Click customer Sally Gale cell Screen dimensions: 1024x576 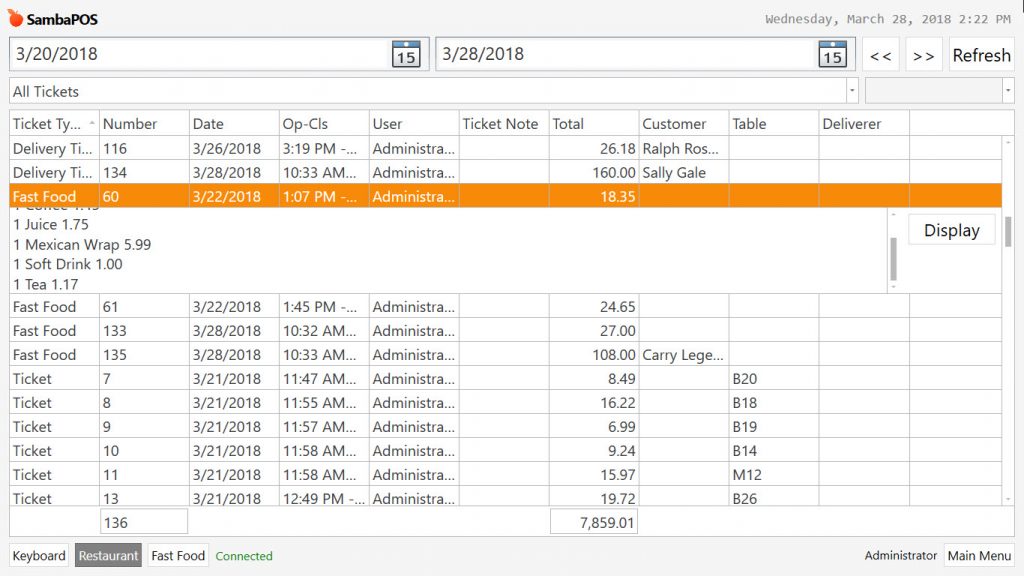[x=684, y=172]
